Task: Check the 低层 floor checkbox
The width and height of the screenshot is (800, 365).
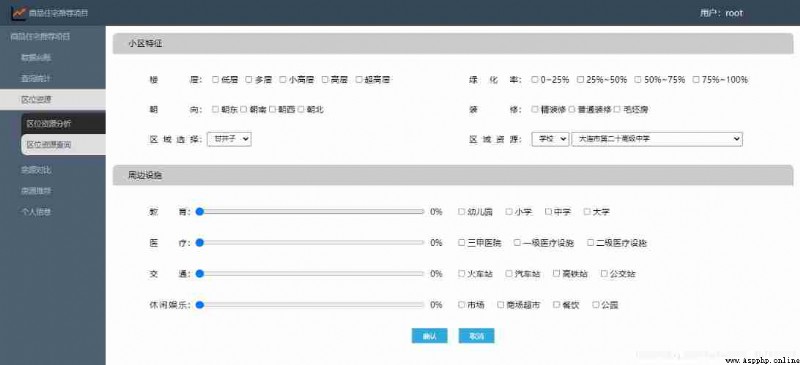Action: [215, 80]
